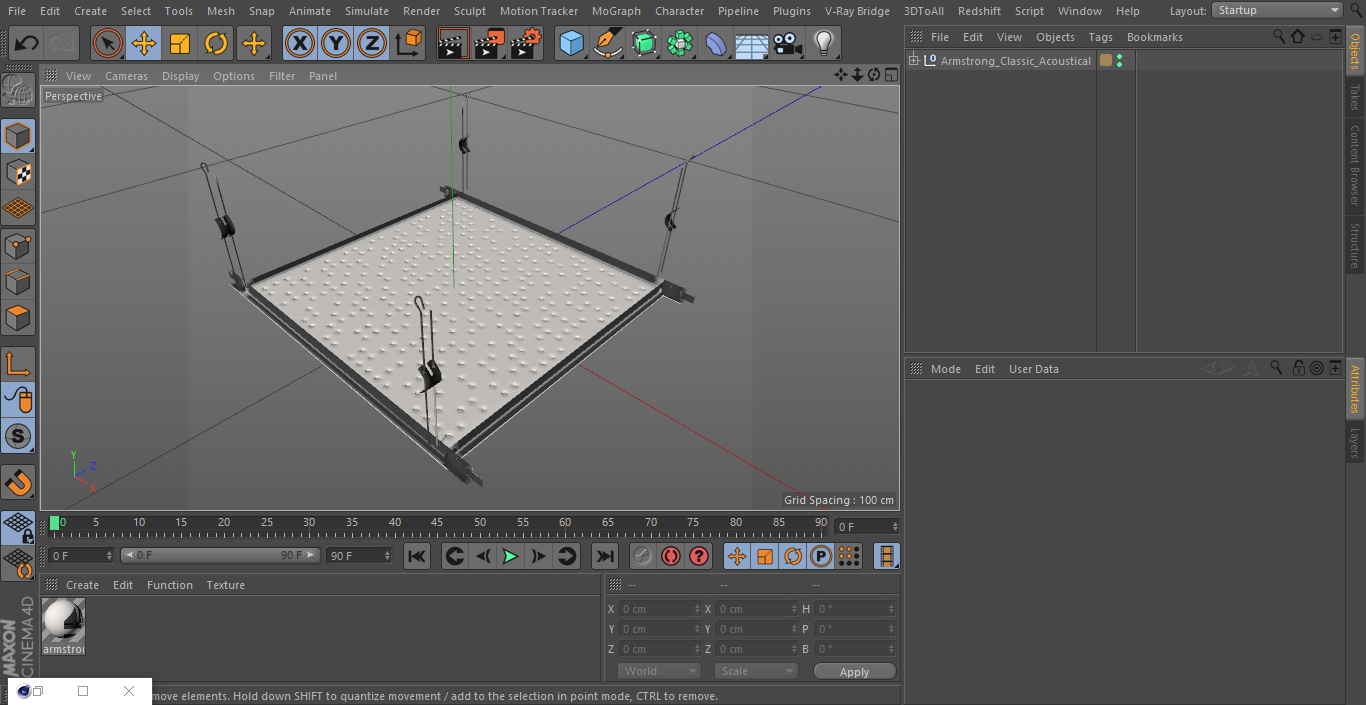Image resolution: width=1366 pixels, height=705 pixels.
Task: Open the Sculpt menu
Action: point(470,11)
